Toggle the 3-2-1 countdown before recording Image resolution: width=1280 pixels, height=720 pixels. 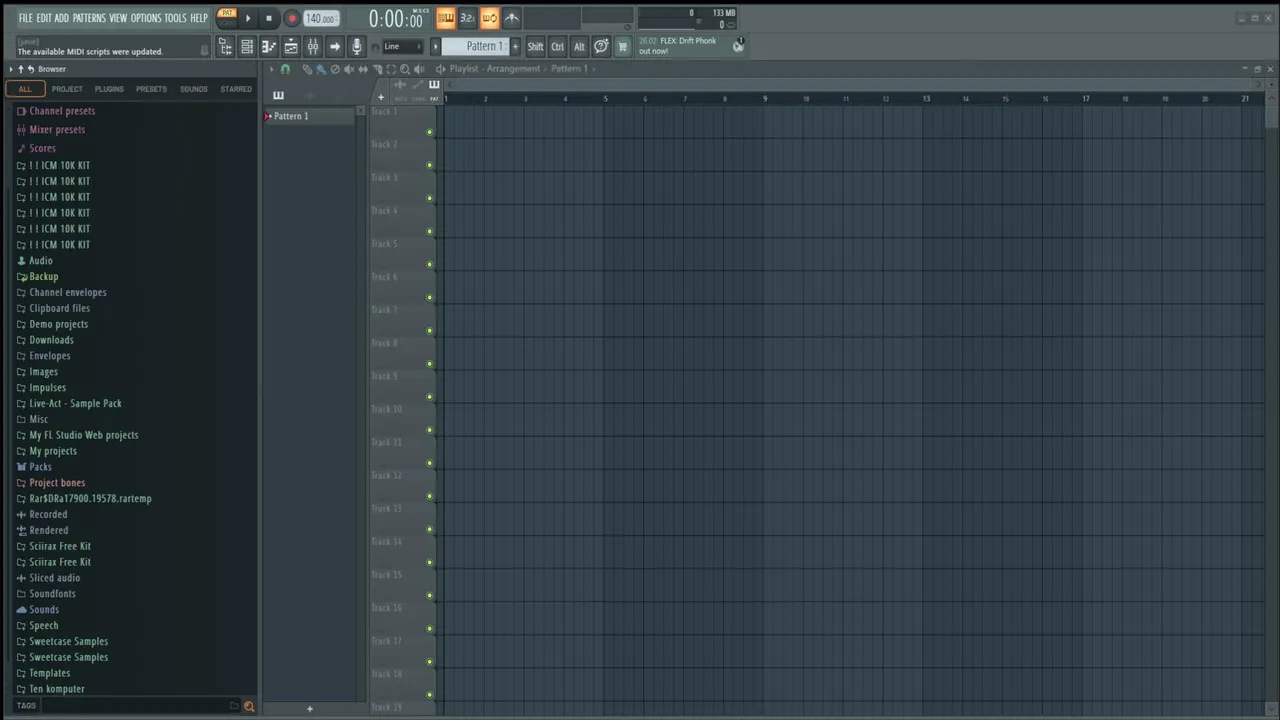click(x=467, y=18)
